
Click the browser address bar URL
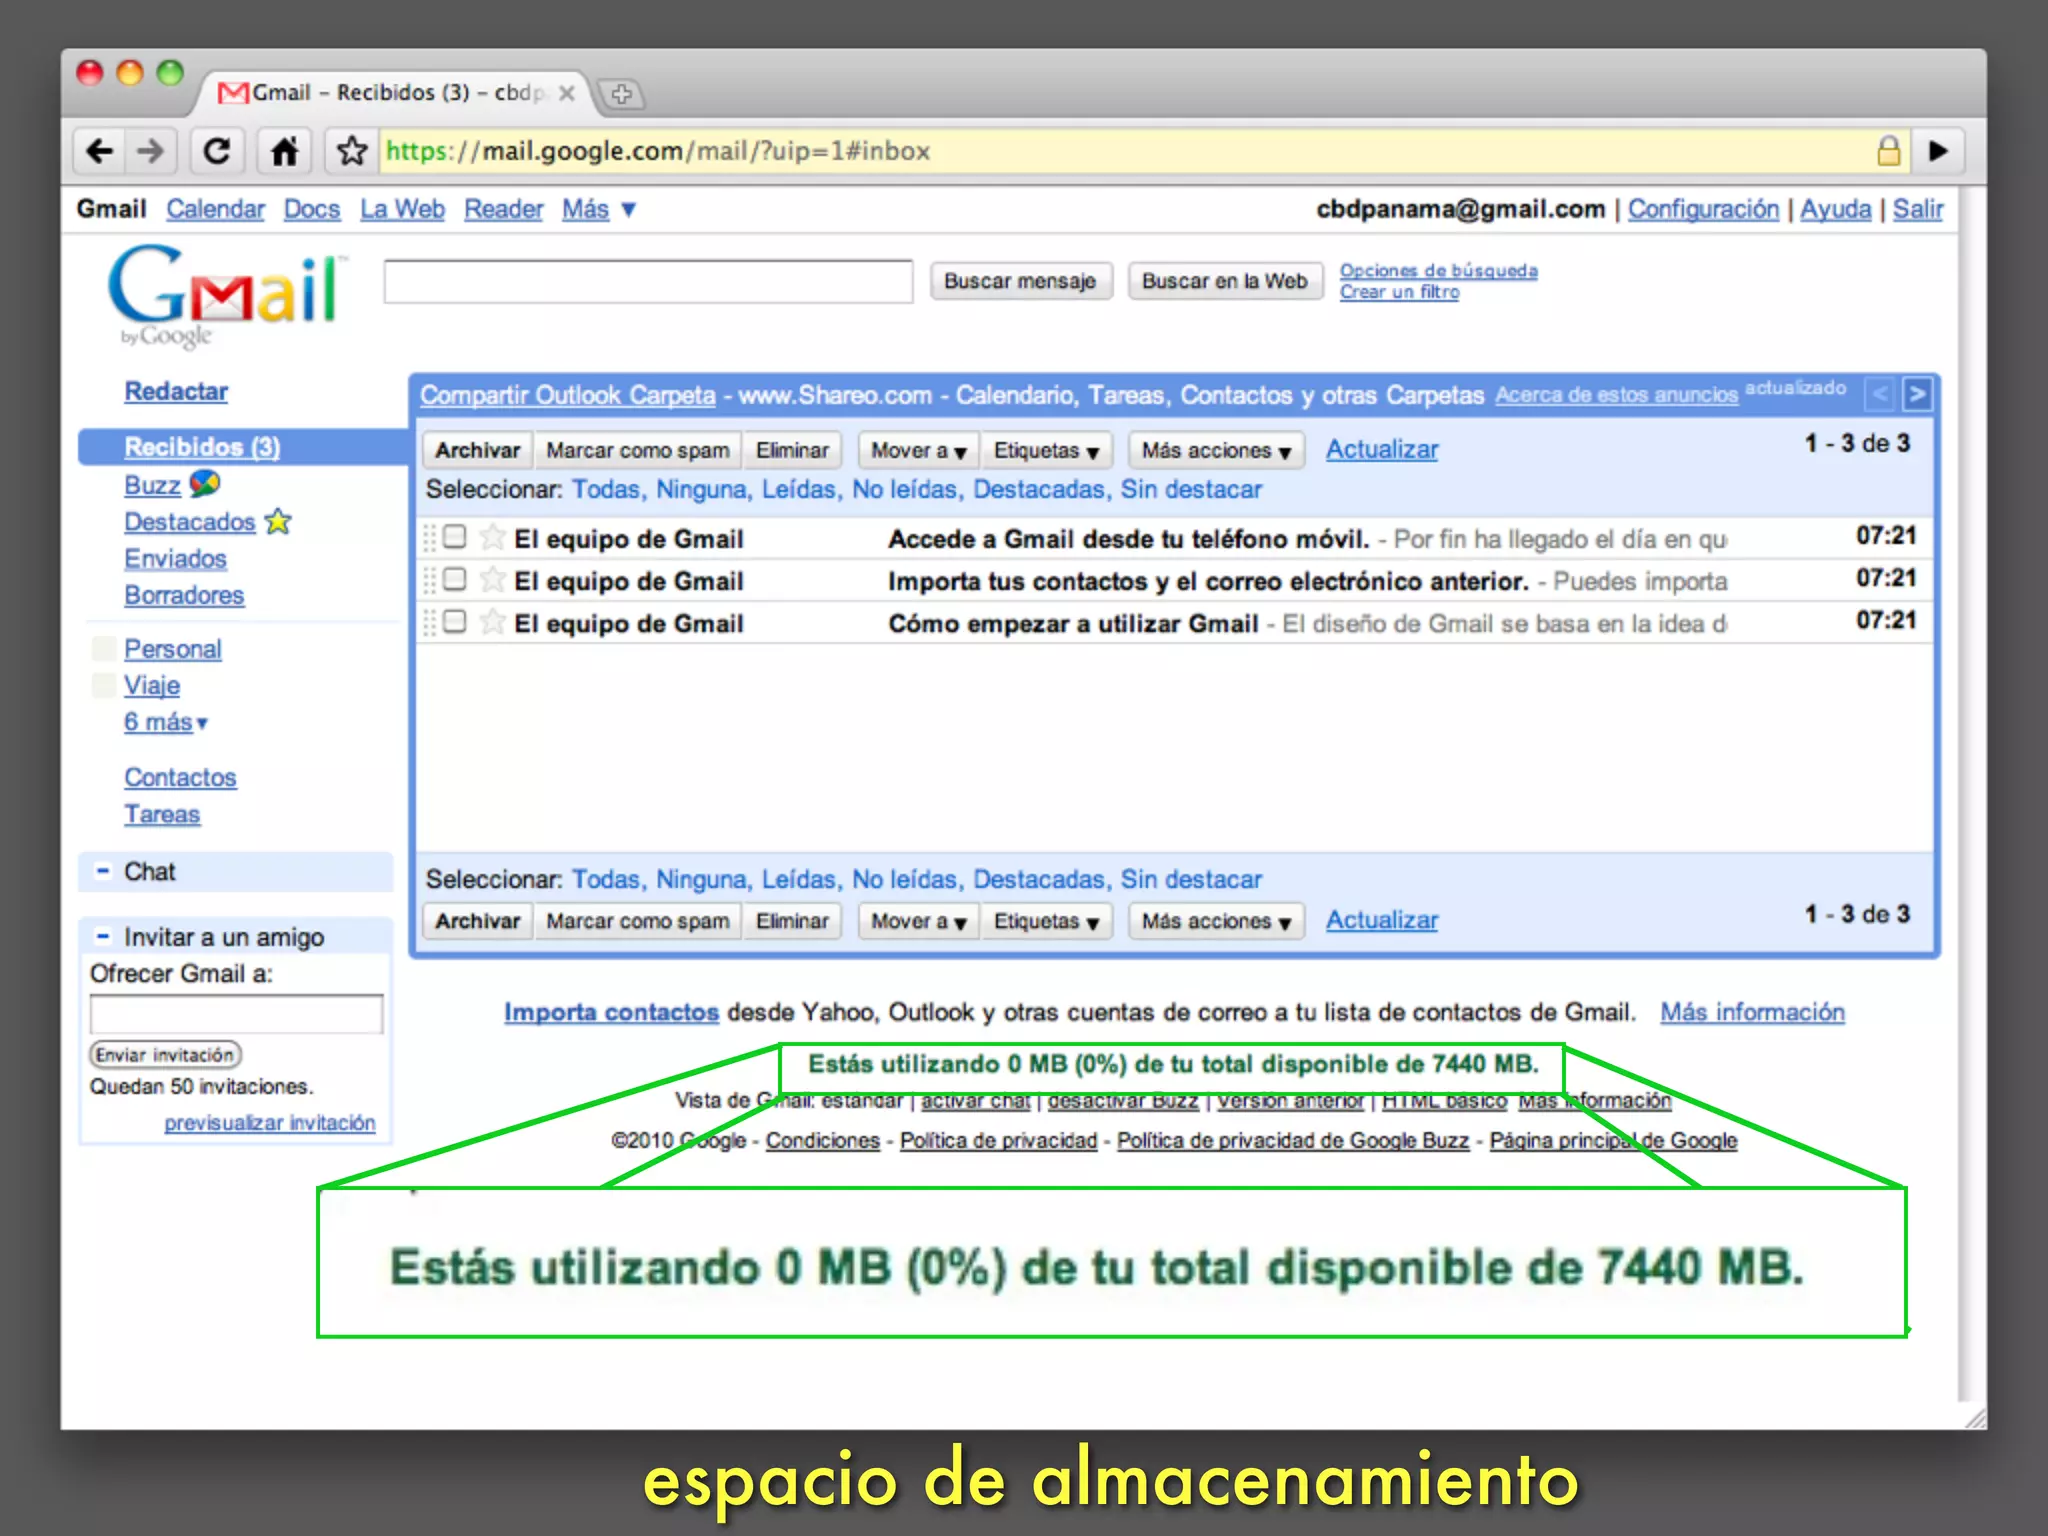[658, 151]
